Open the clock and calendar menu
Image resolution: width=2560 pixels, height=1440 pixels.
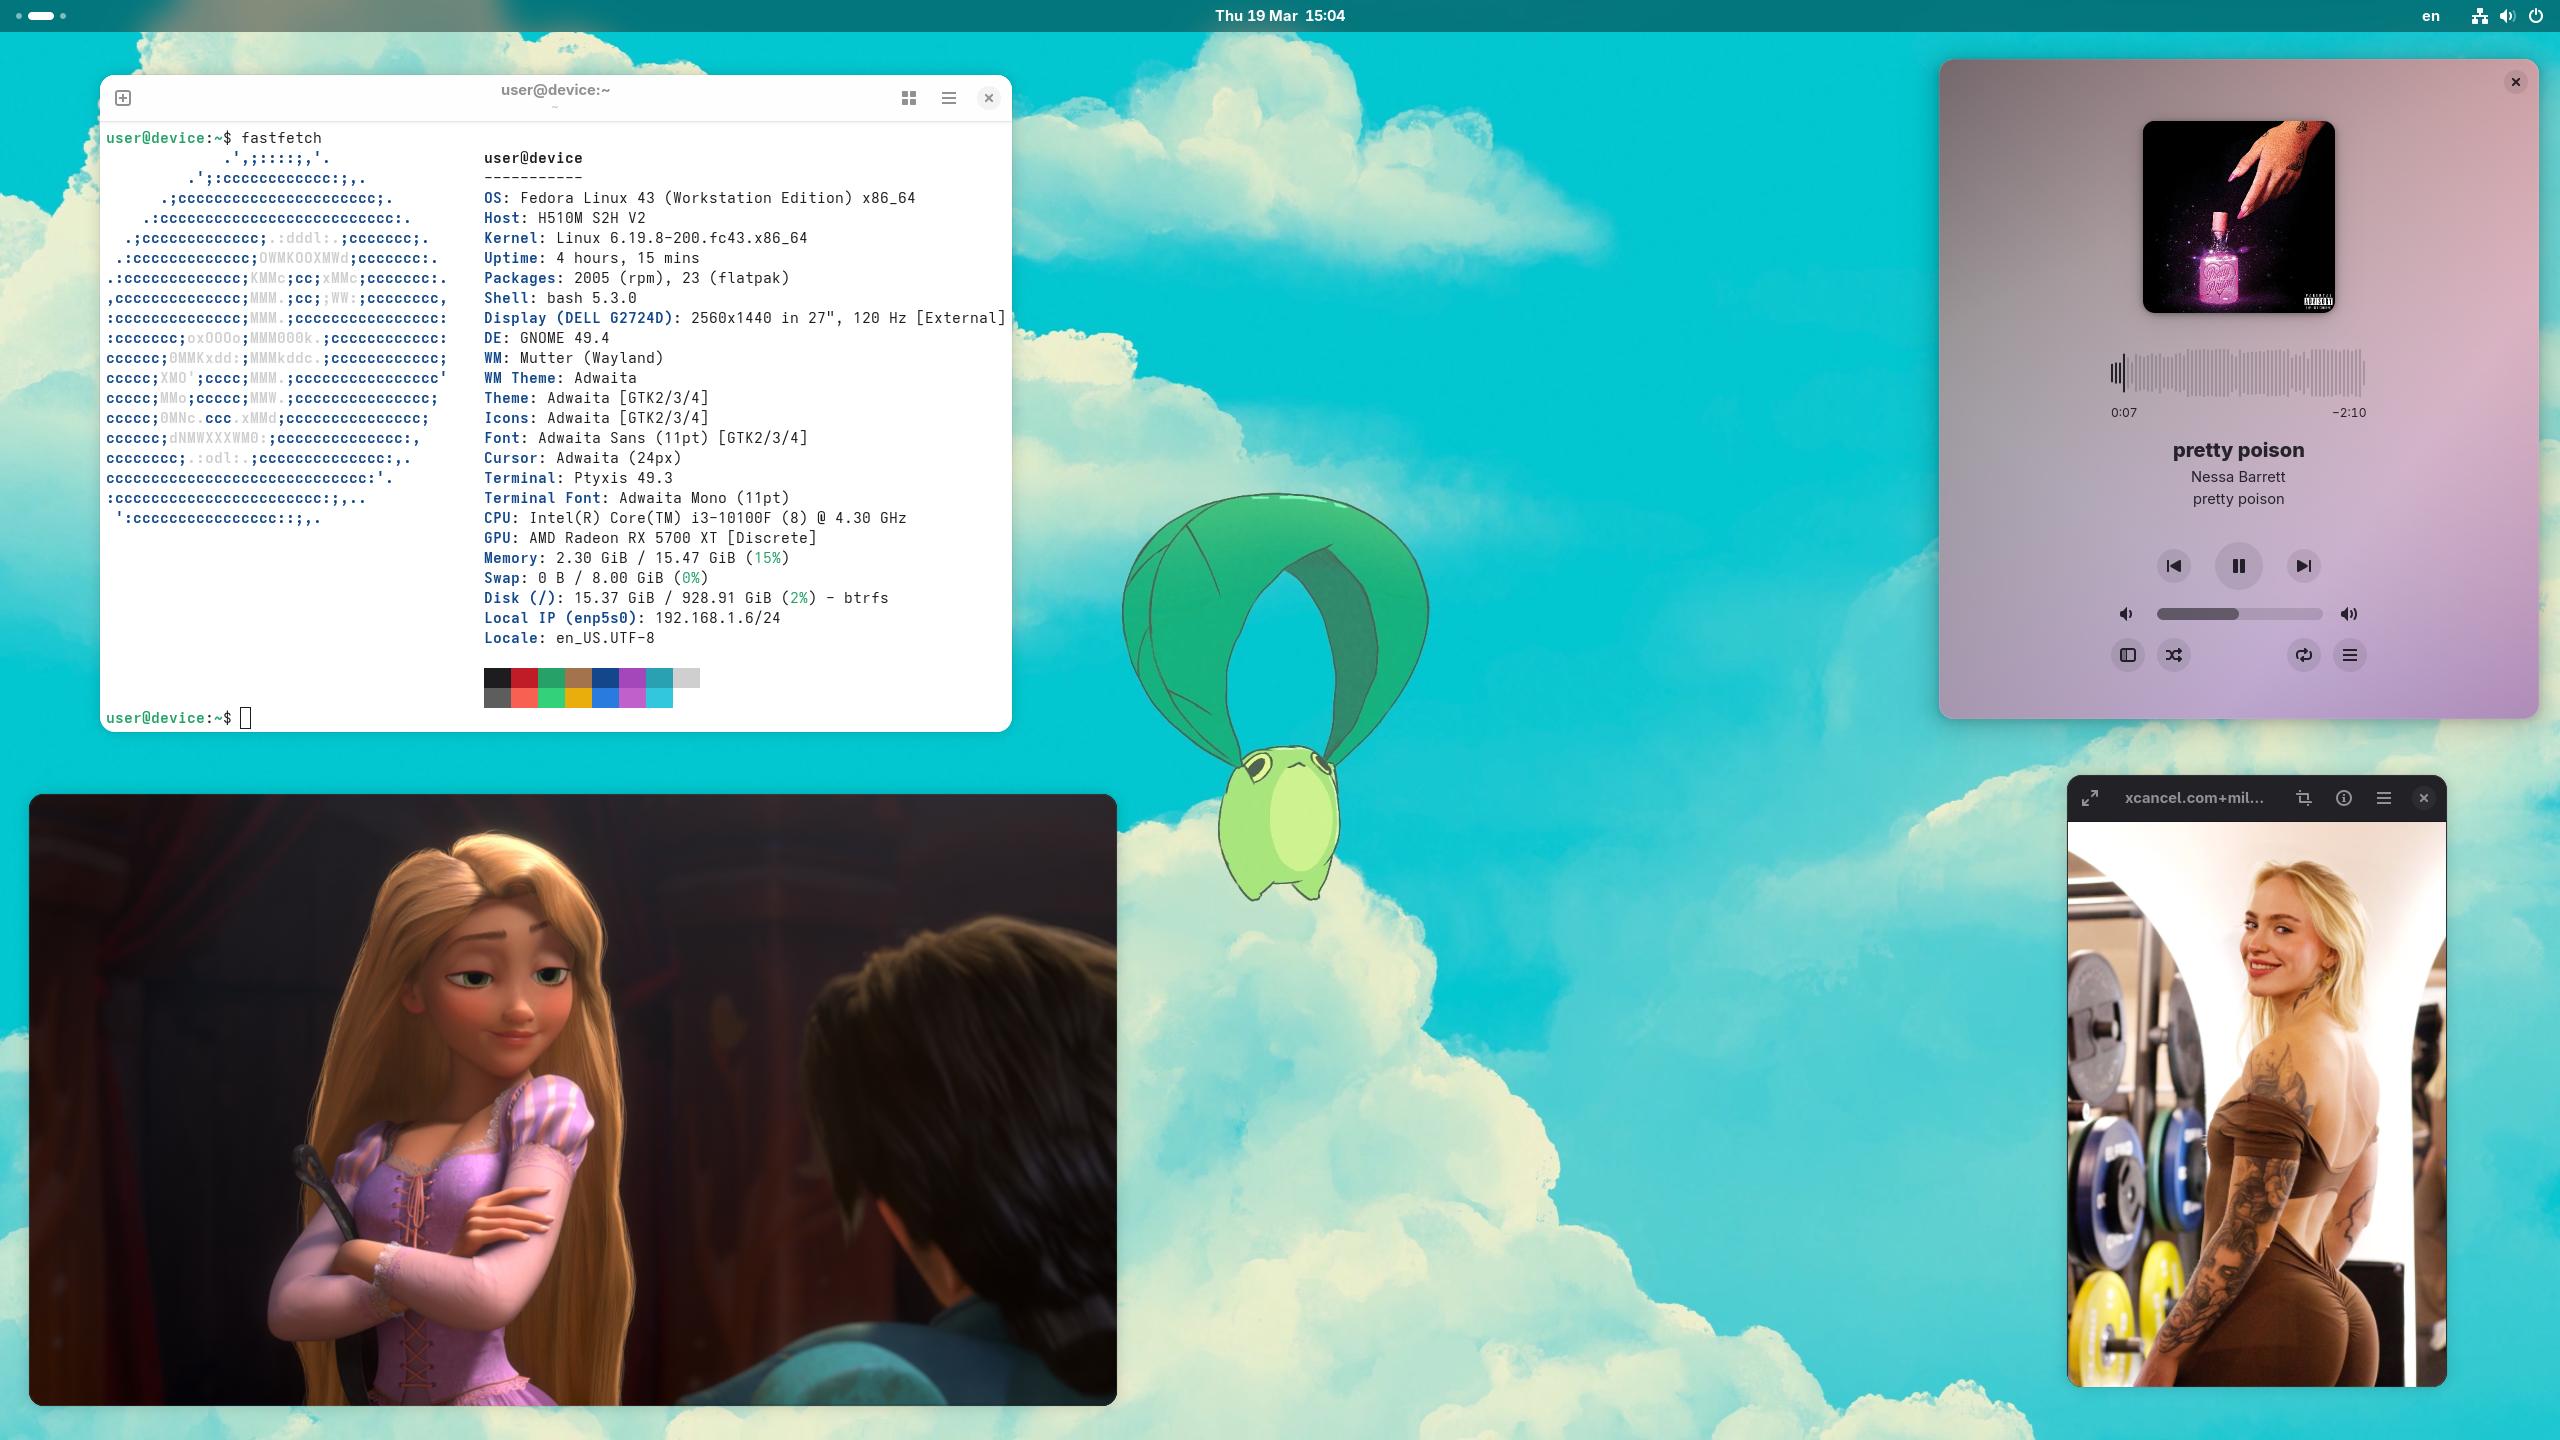pyautogui.click(x=1279, y=16)
